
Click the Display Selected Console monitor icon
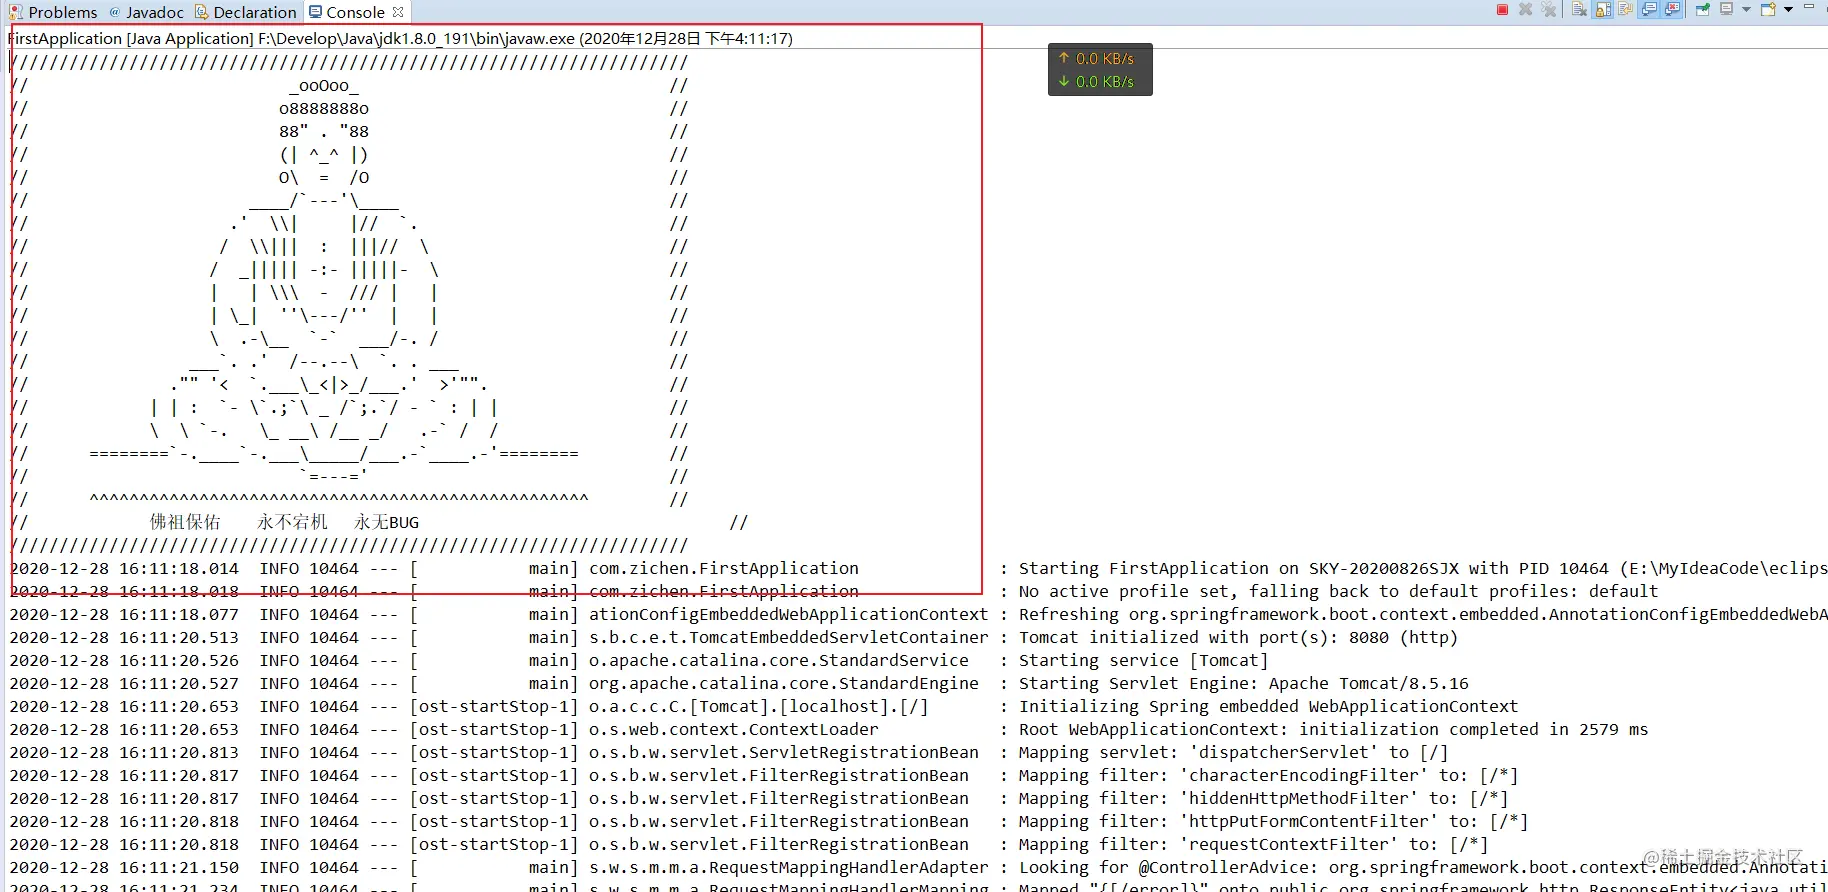(x=1726, y=9)
